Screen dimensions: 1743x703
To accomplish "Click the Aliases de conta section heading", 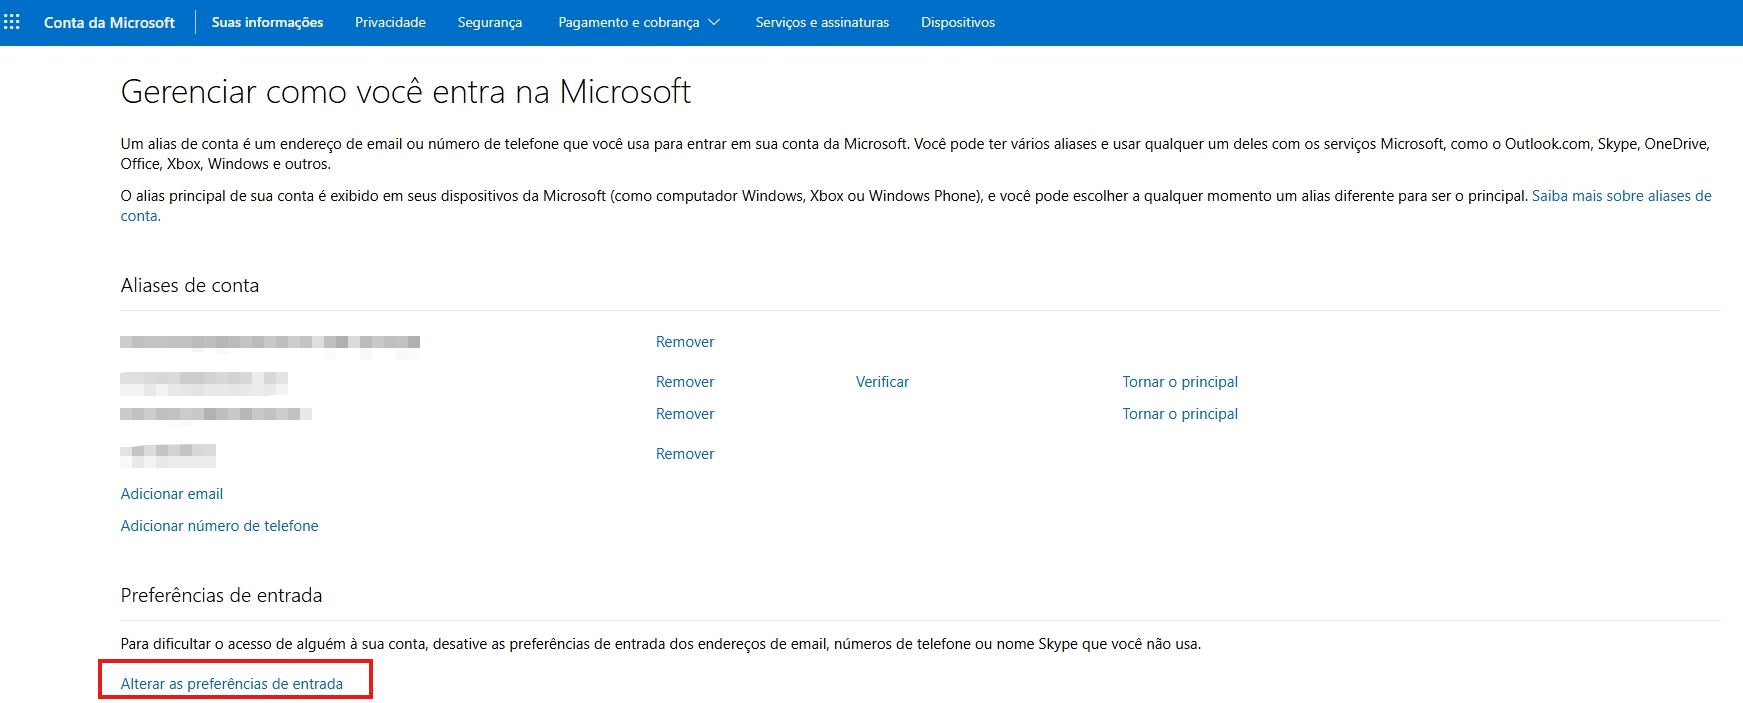I will [x=190, y=286].
